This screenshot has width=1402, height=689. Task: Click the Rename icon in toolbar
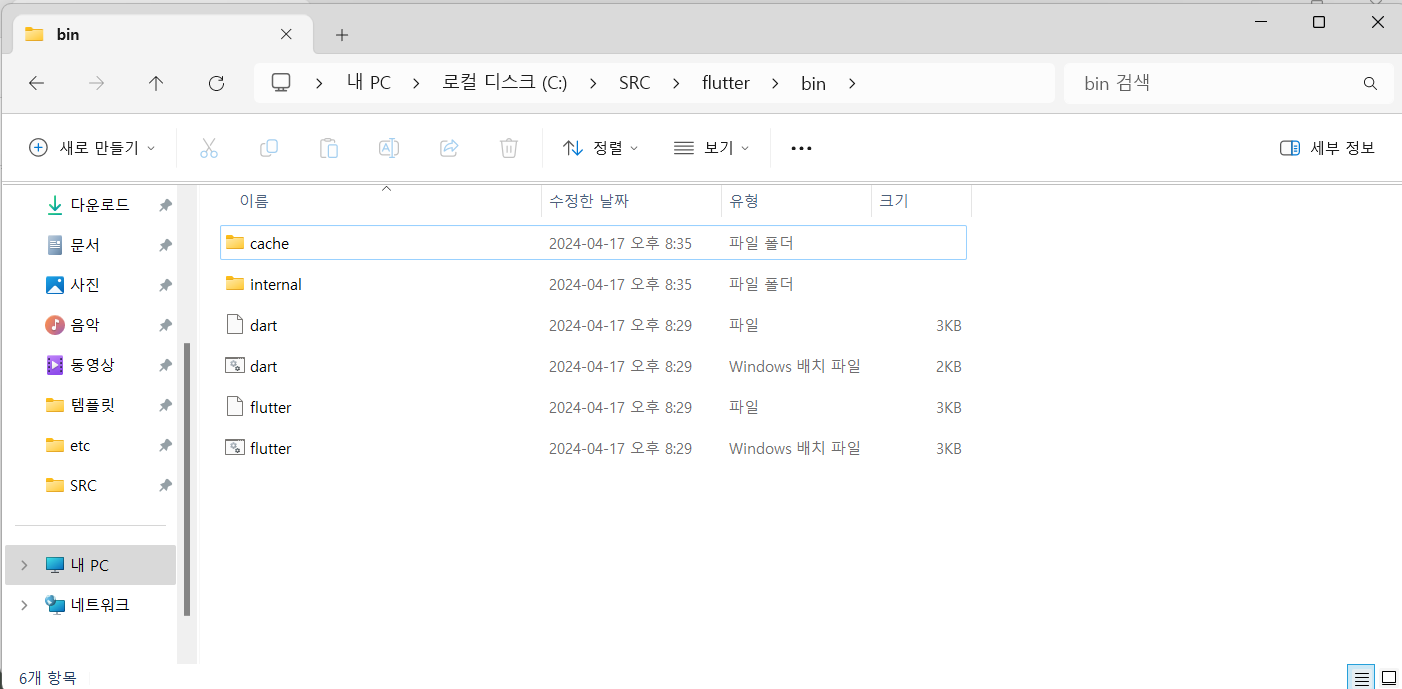point(388,148)
